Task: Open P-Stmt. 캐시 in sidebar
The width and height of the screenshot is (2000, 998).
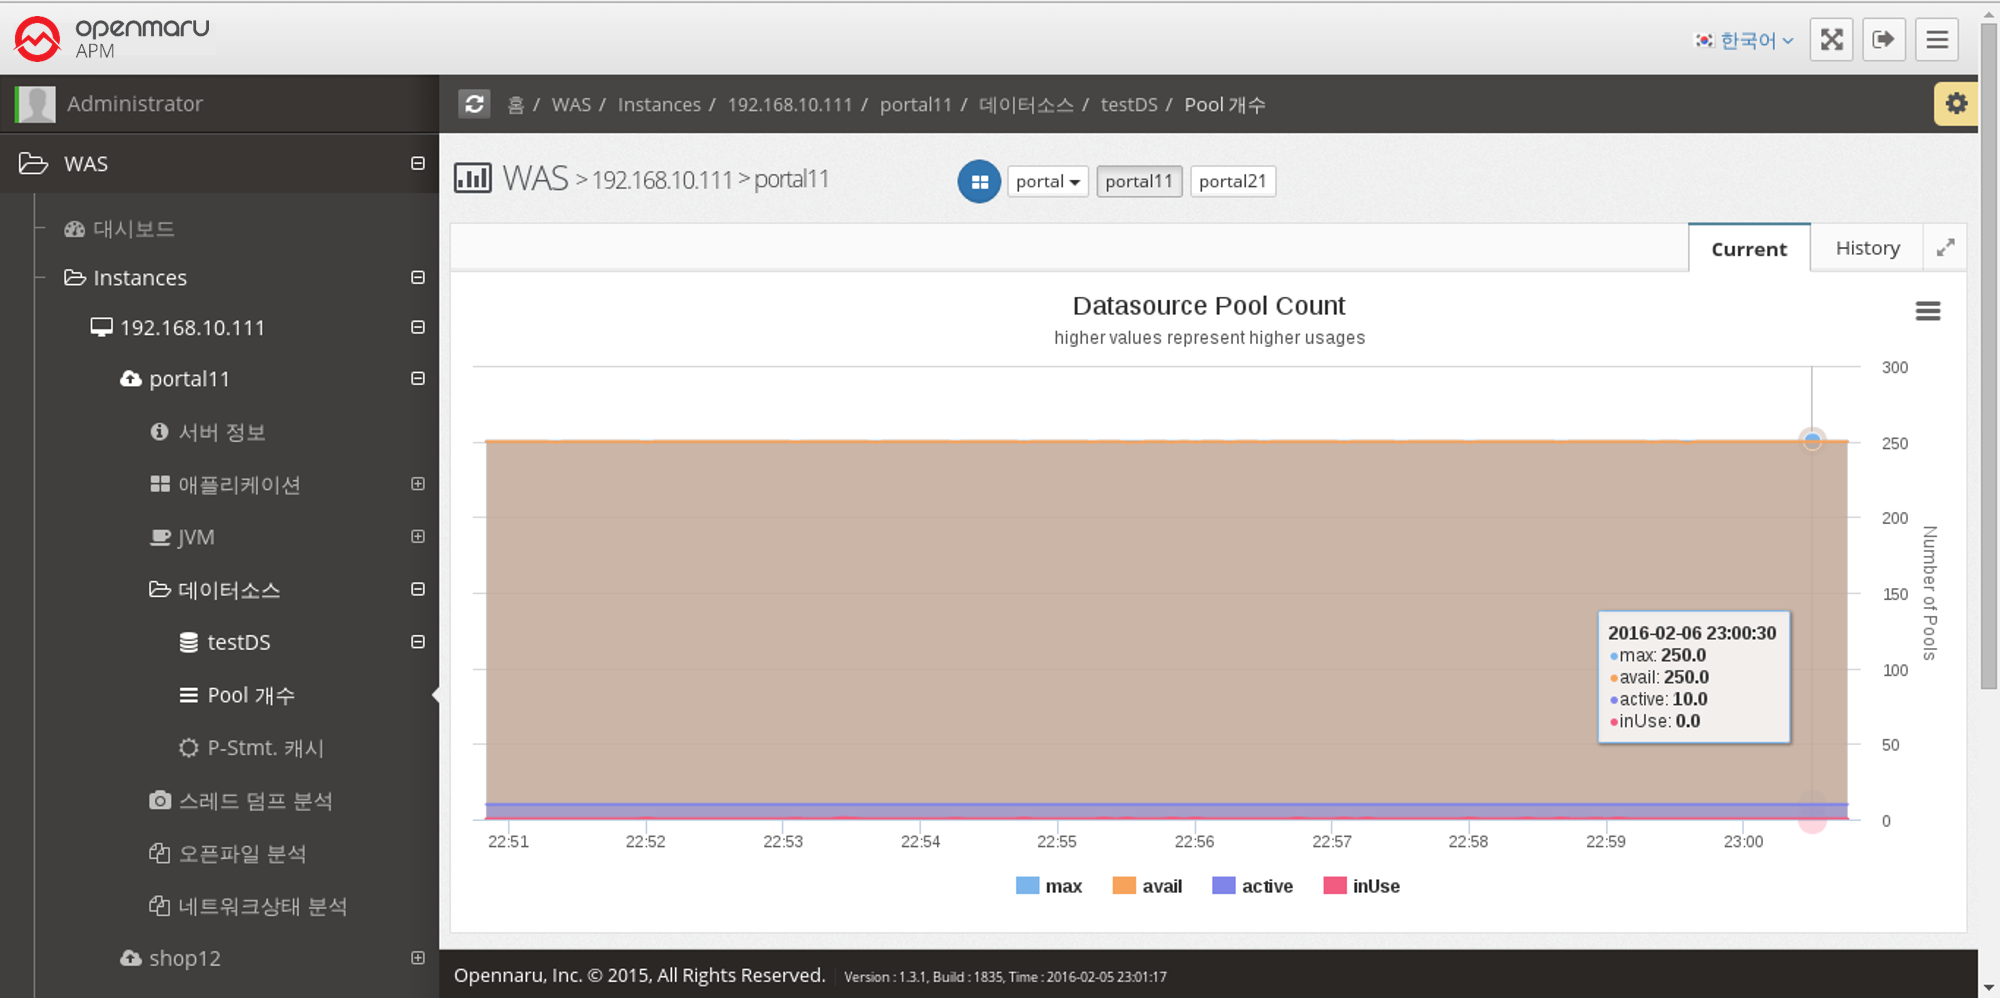Action: coord(265,748)
